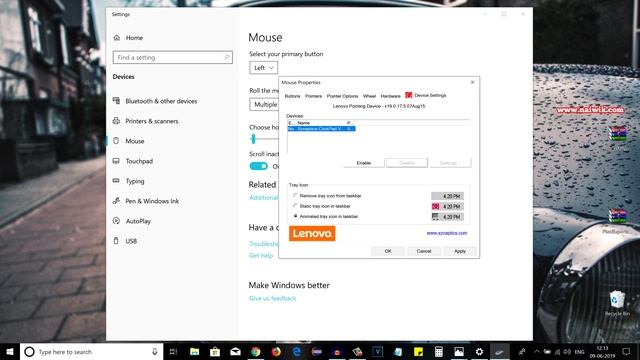This screenshot has height=360, width=640.
Task: Toggle the Scroll inactive windows switch
Action: click(x=258, y=166)
